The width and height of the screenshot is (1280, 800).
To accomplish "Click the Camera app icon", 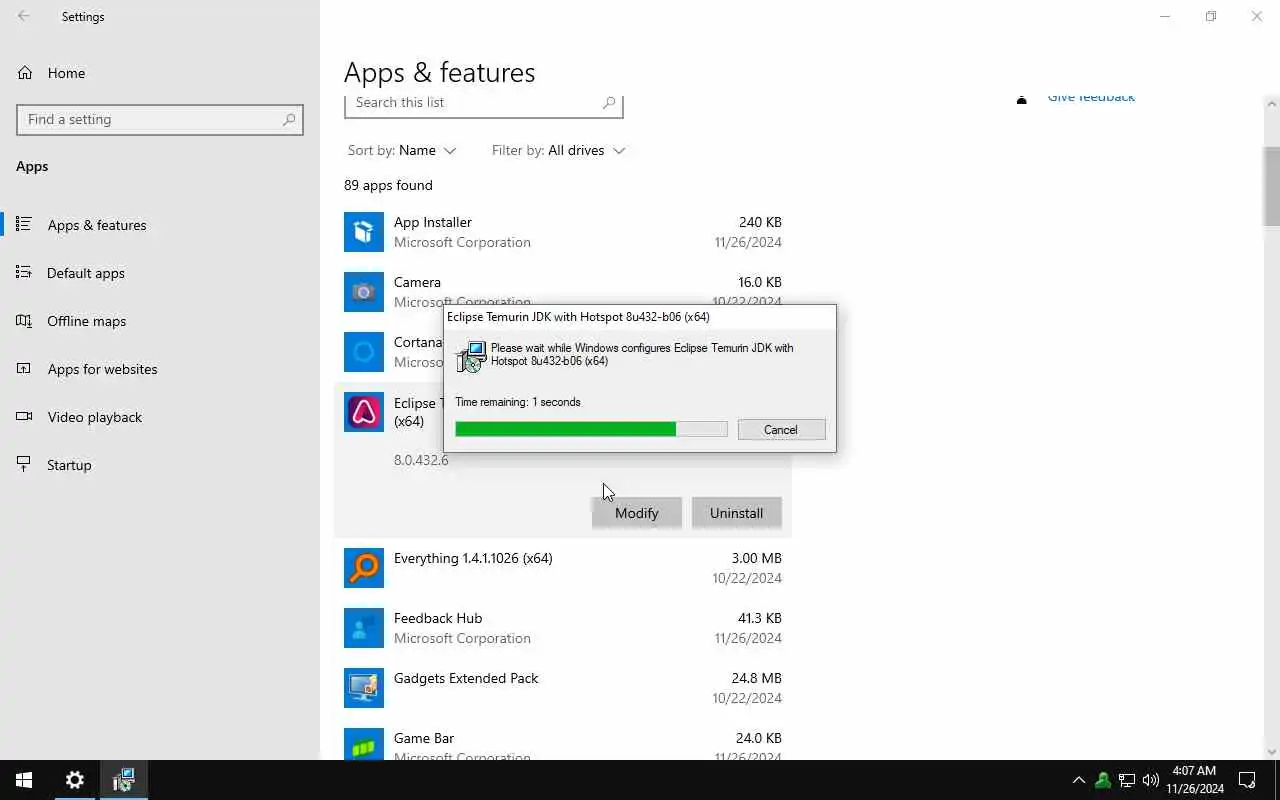I will tap(364, 292).
